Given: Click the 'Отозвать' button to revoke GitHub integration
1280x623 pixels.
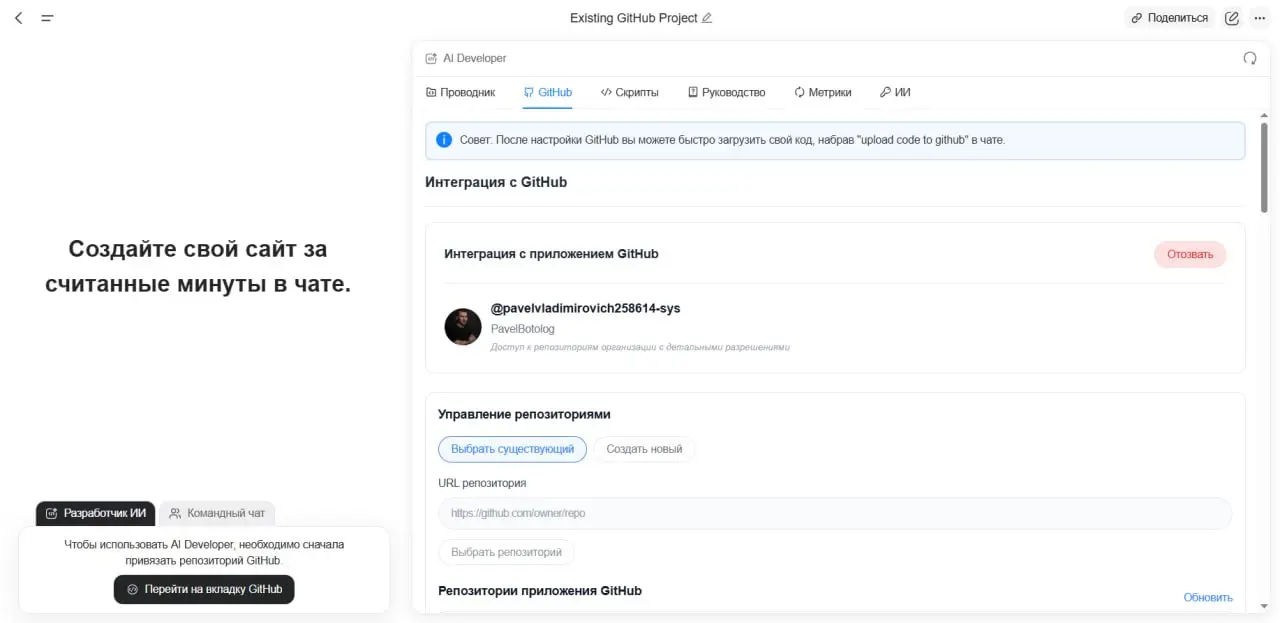Looking at the screenshot, I should coord(1189,254).
